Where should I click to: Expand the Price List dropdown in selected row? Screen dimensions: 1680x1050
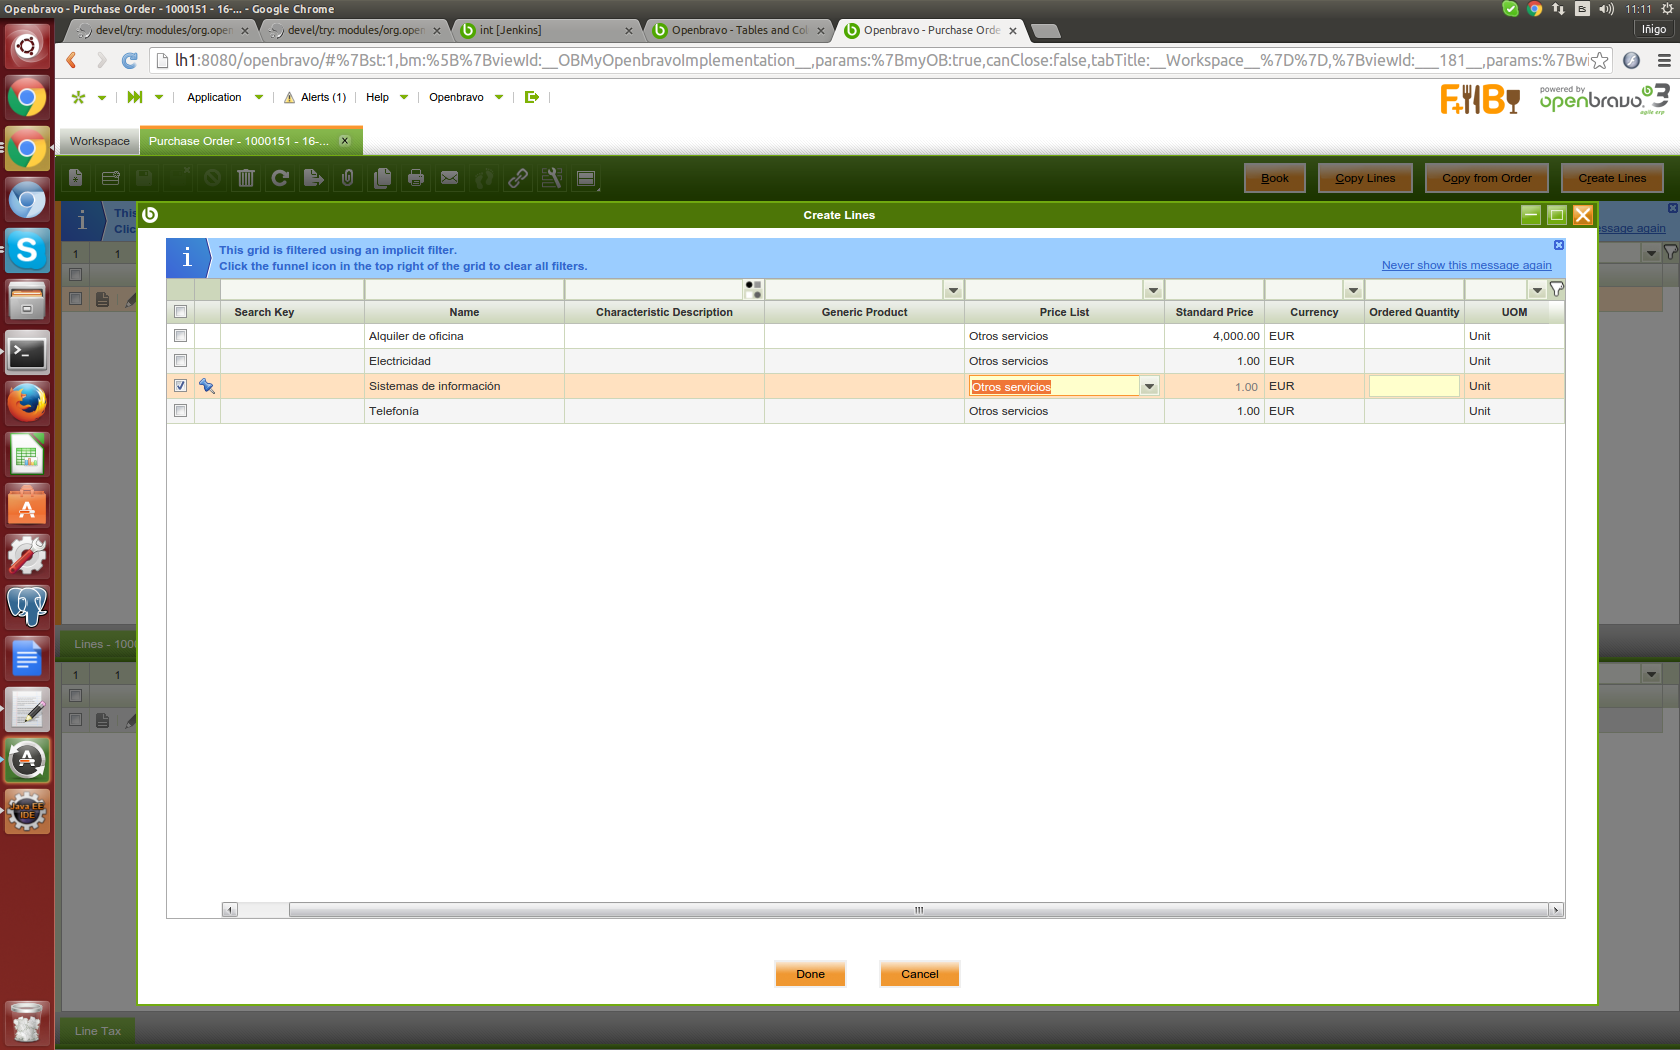[x=1149, y=387]
